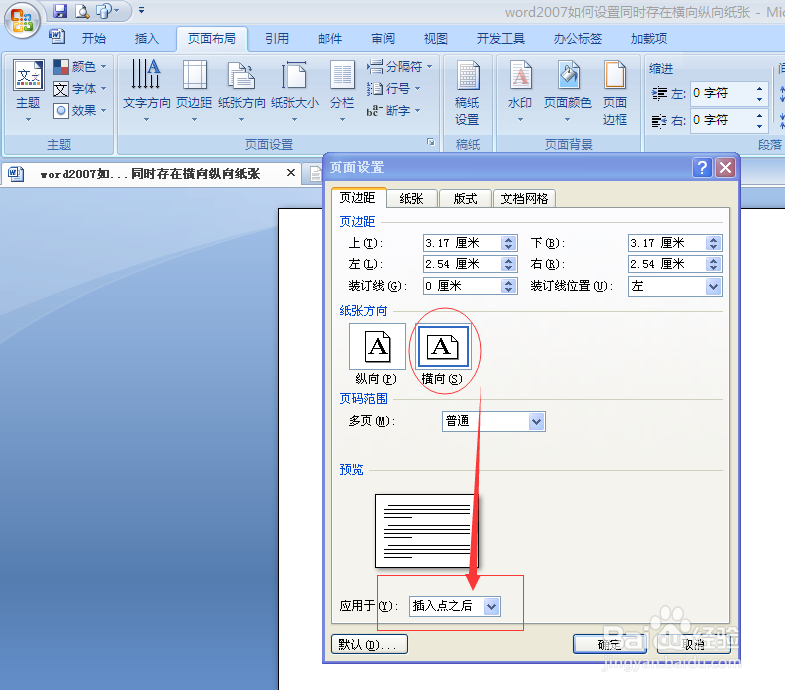Select the Margins (页边距) dialog tab
The image size is (785, 690).
(x=357, y=198)
